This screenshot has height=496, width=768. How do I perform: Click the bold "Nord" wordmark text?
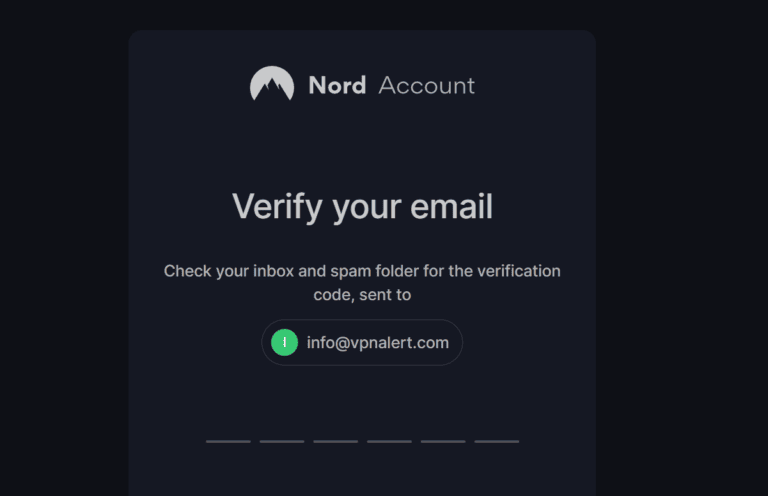(337, 85)
